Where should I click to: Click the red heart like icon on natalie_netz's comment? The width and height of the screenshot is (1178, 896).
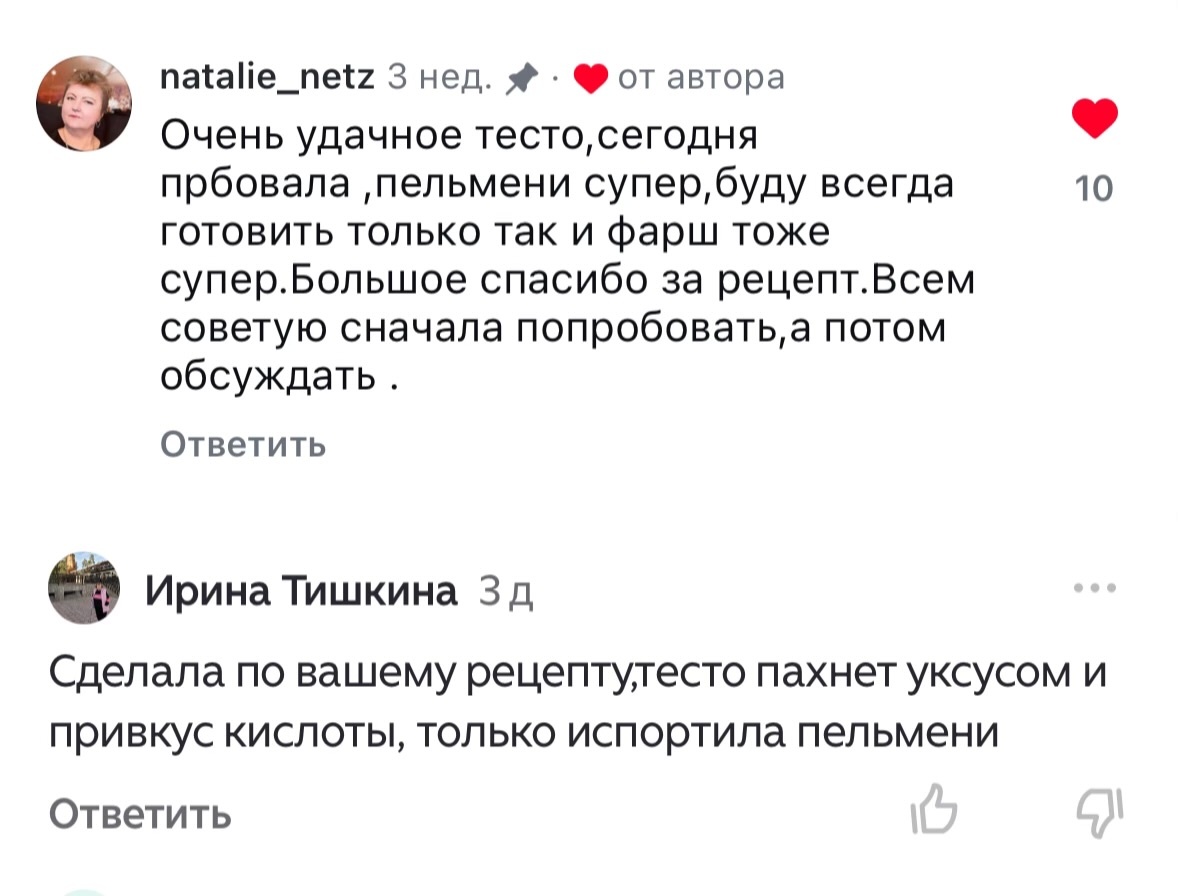(x=1095, y=117)
